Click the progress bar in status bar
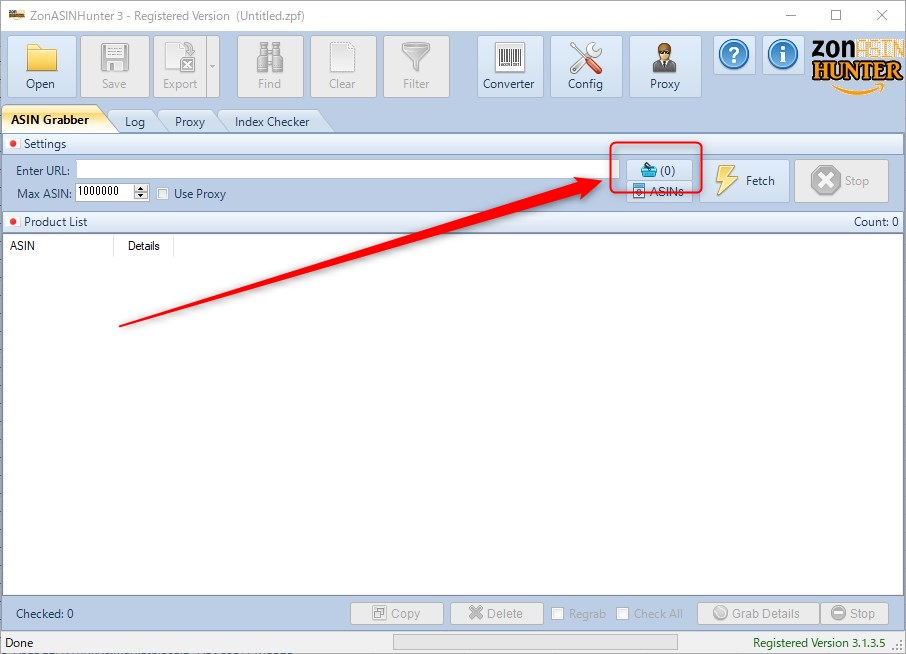This screenshot has width=906, height=654. [x=535, y=642]
